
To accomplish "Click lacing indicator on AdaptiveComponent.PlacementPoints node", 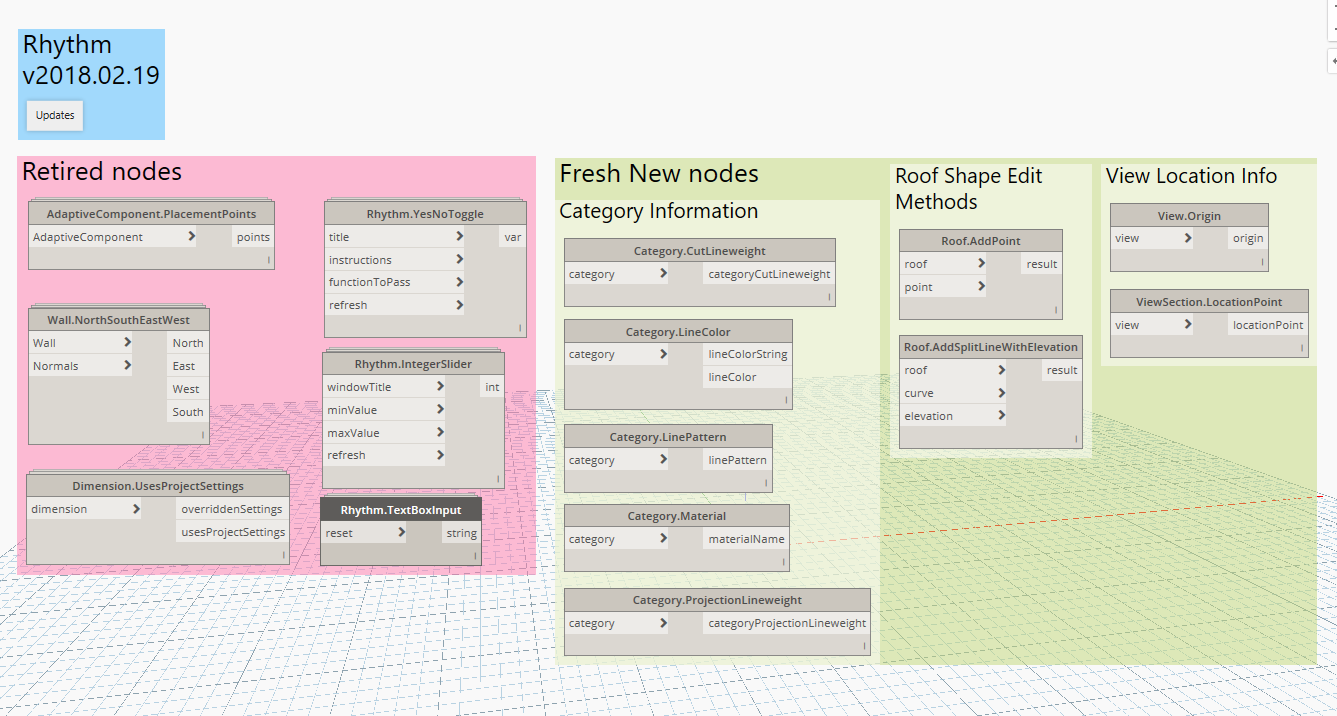I will (268, 259).
